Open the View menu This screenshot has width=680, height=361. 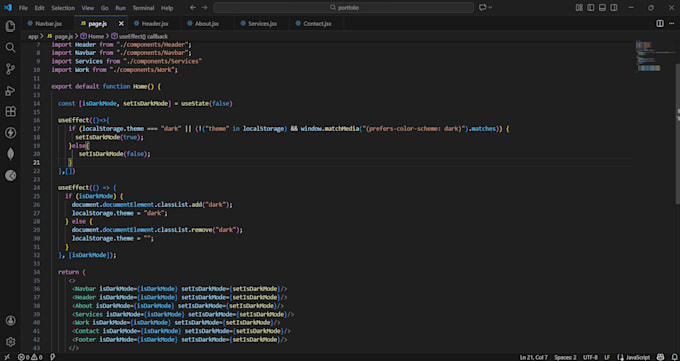point(88,8)
